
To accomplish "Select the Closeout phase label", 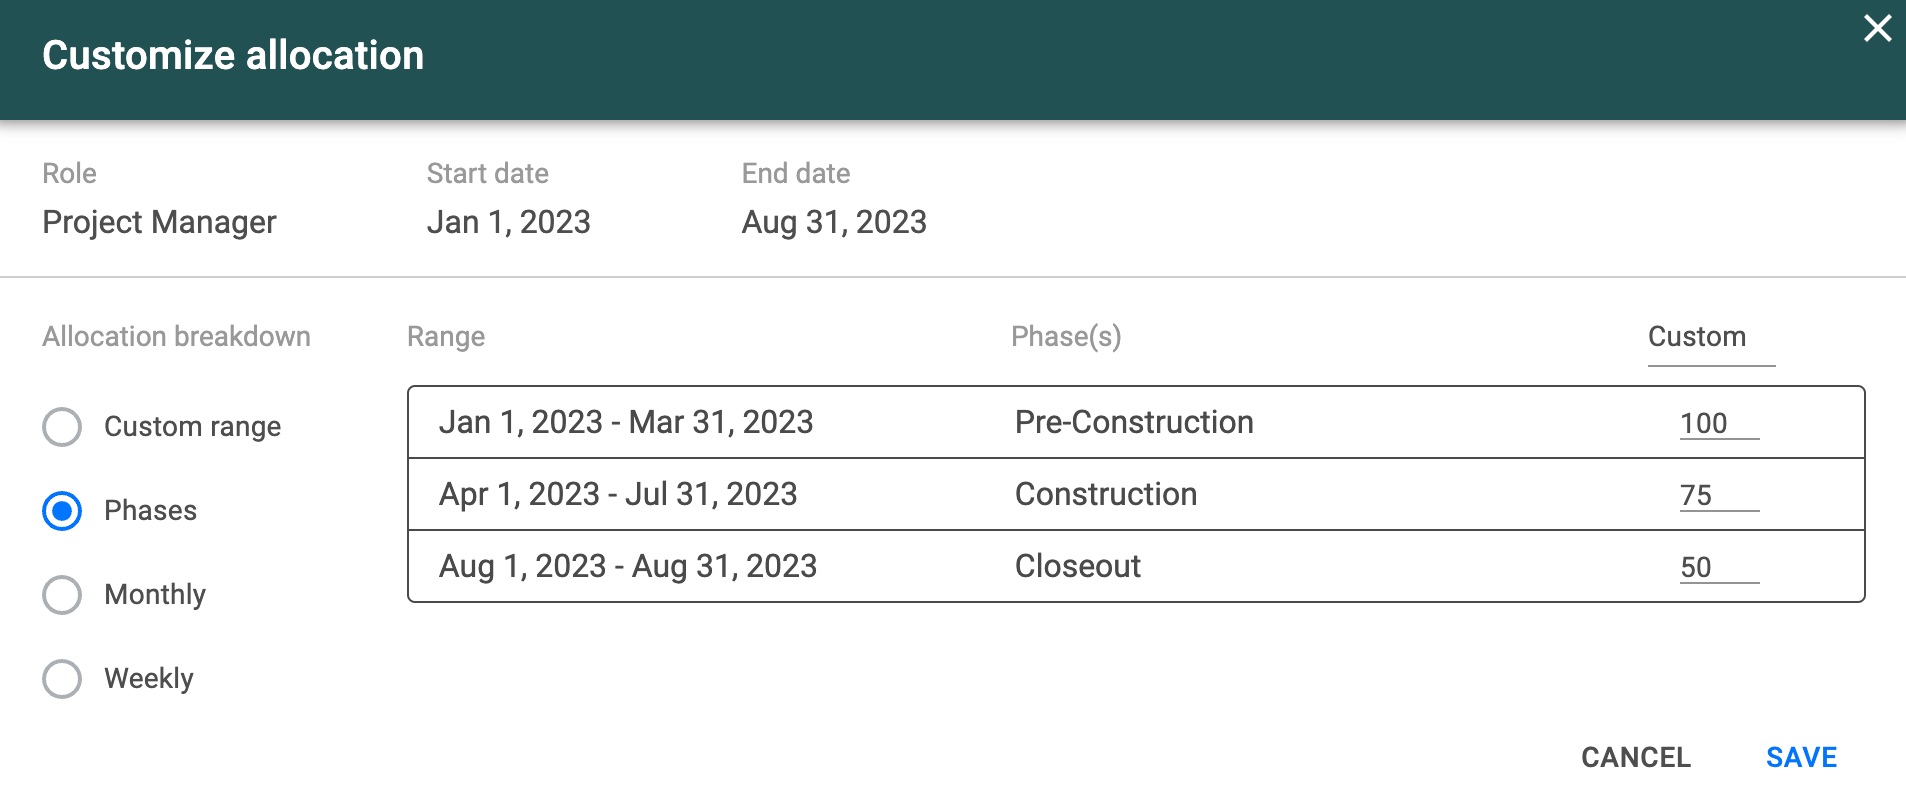I will click(1078, 566).
